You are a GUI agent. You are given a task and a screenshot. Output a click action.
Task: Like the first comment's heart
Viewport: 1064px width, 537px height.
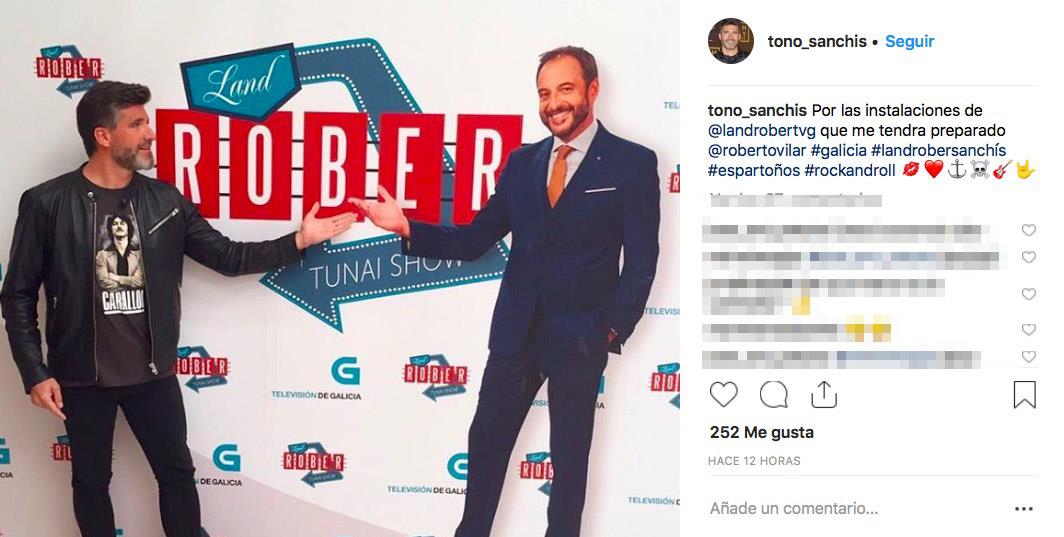tap(1029, 230)
